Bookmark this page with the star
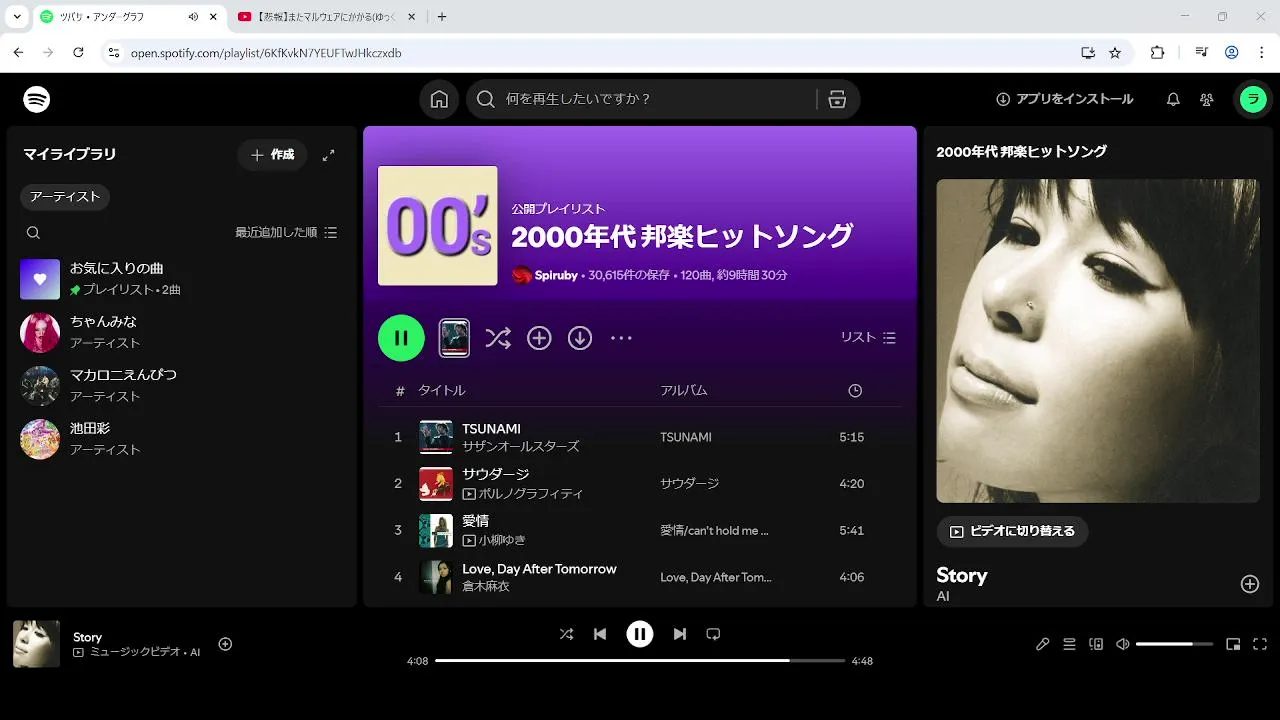The image size is (1280, 720). tap(1115, 53)
